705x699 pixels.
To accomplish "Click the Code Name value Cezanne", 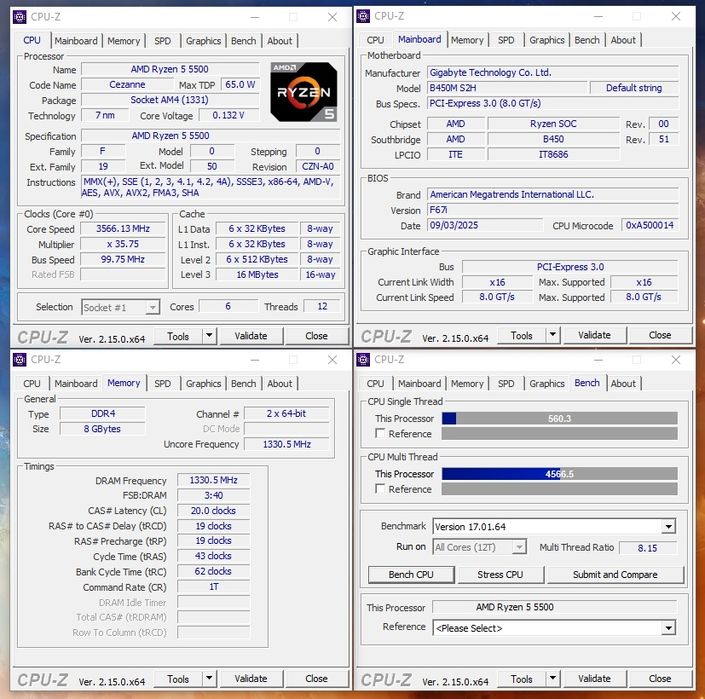I will [x=127, y=85].
